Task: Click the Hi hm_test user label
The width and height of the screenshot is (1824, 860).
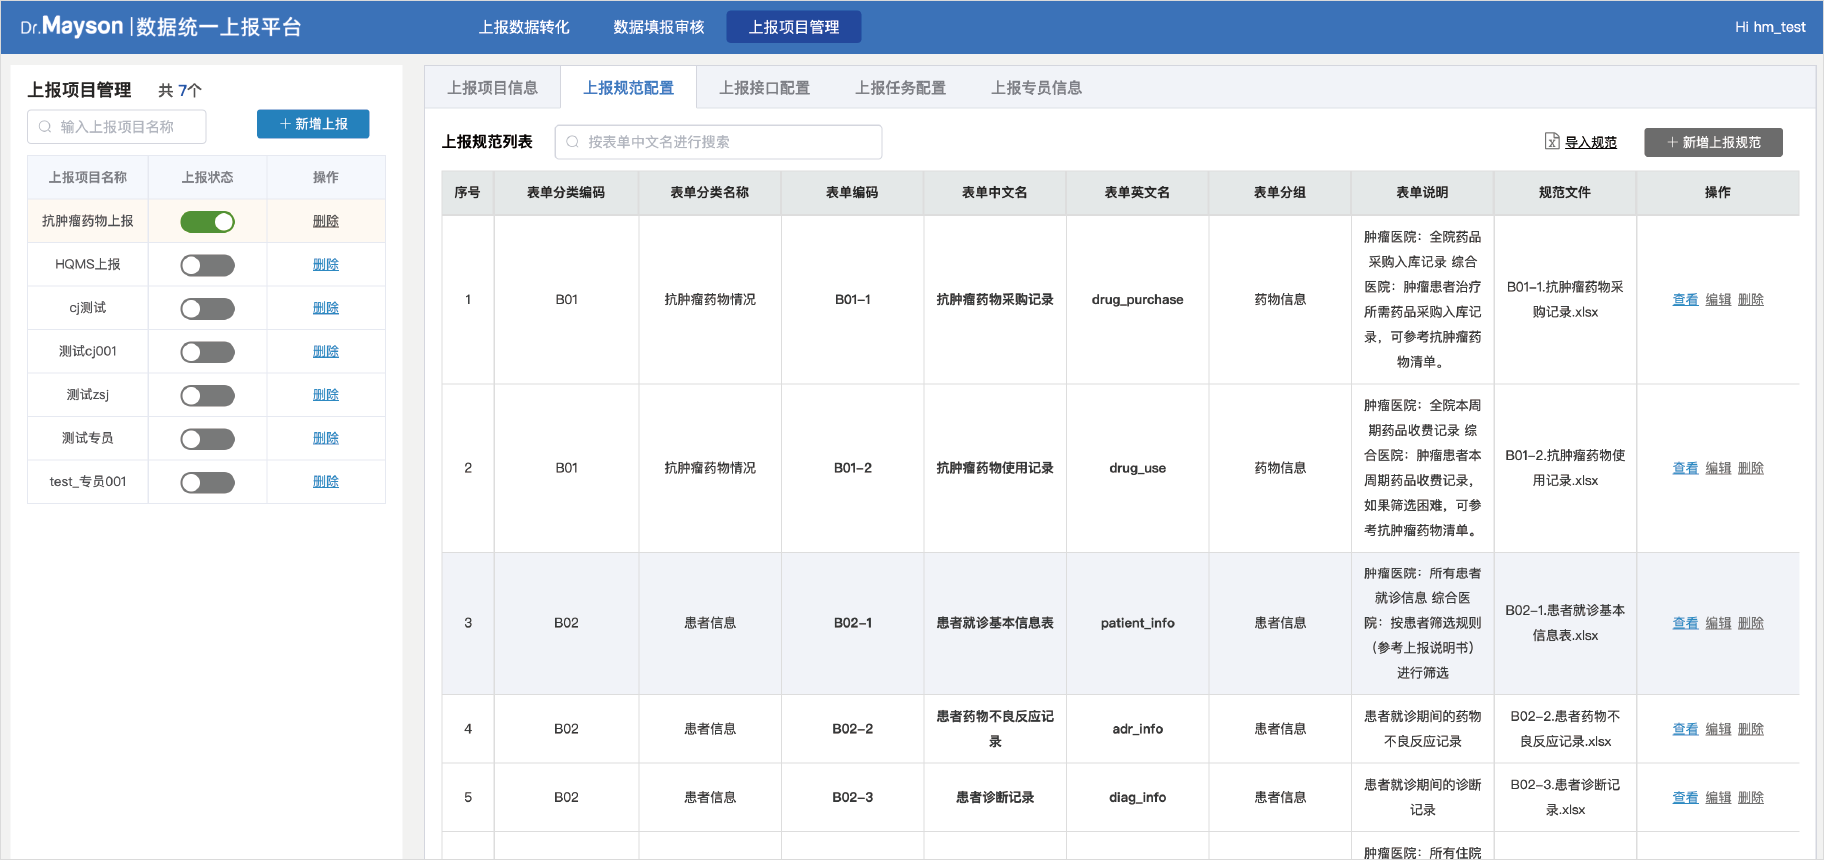Action: pyautogui.click(x=1770, y=27)
